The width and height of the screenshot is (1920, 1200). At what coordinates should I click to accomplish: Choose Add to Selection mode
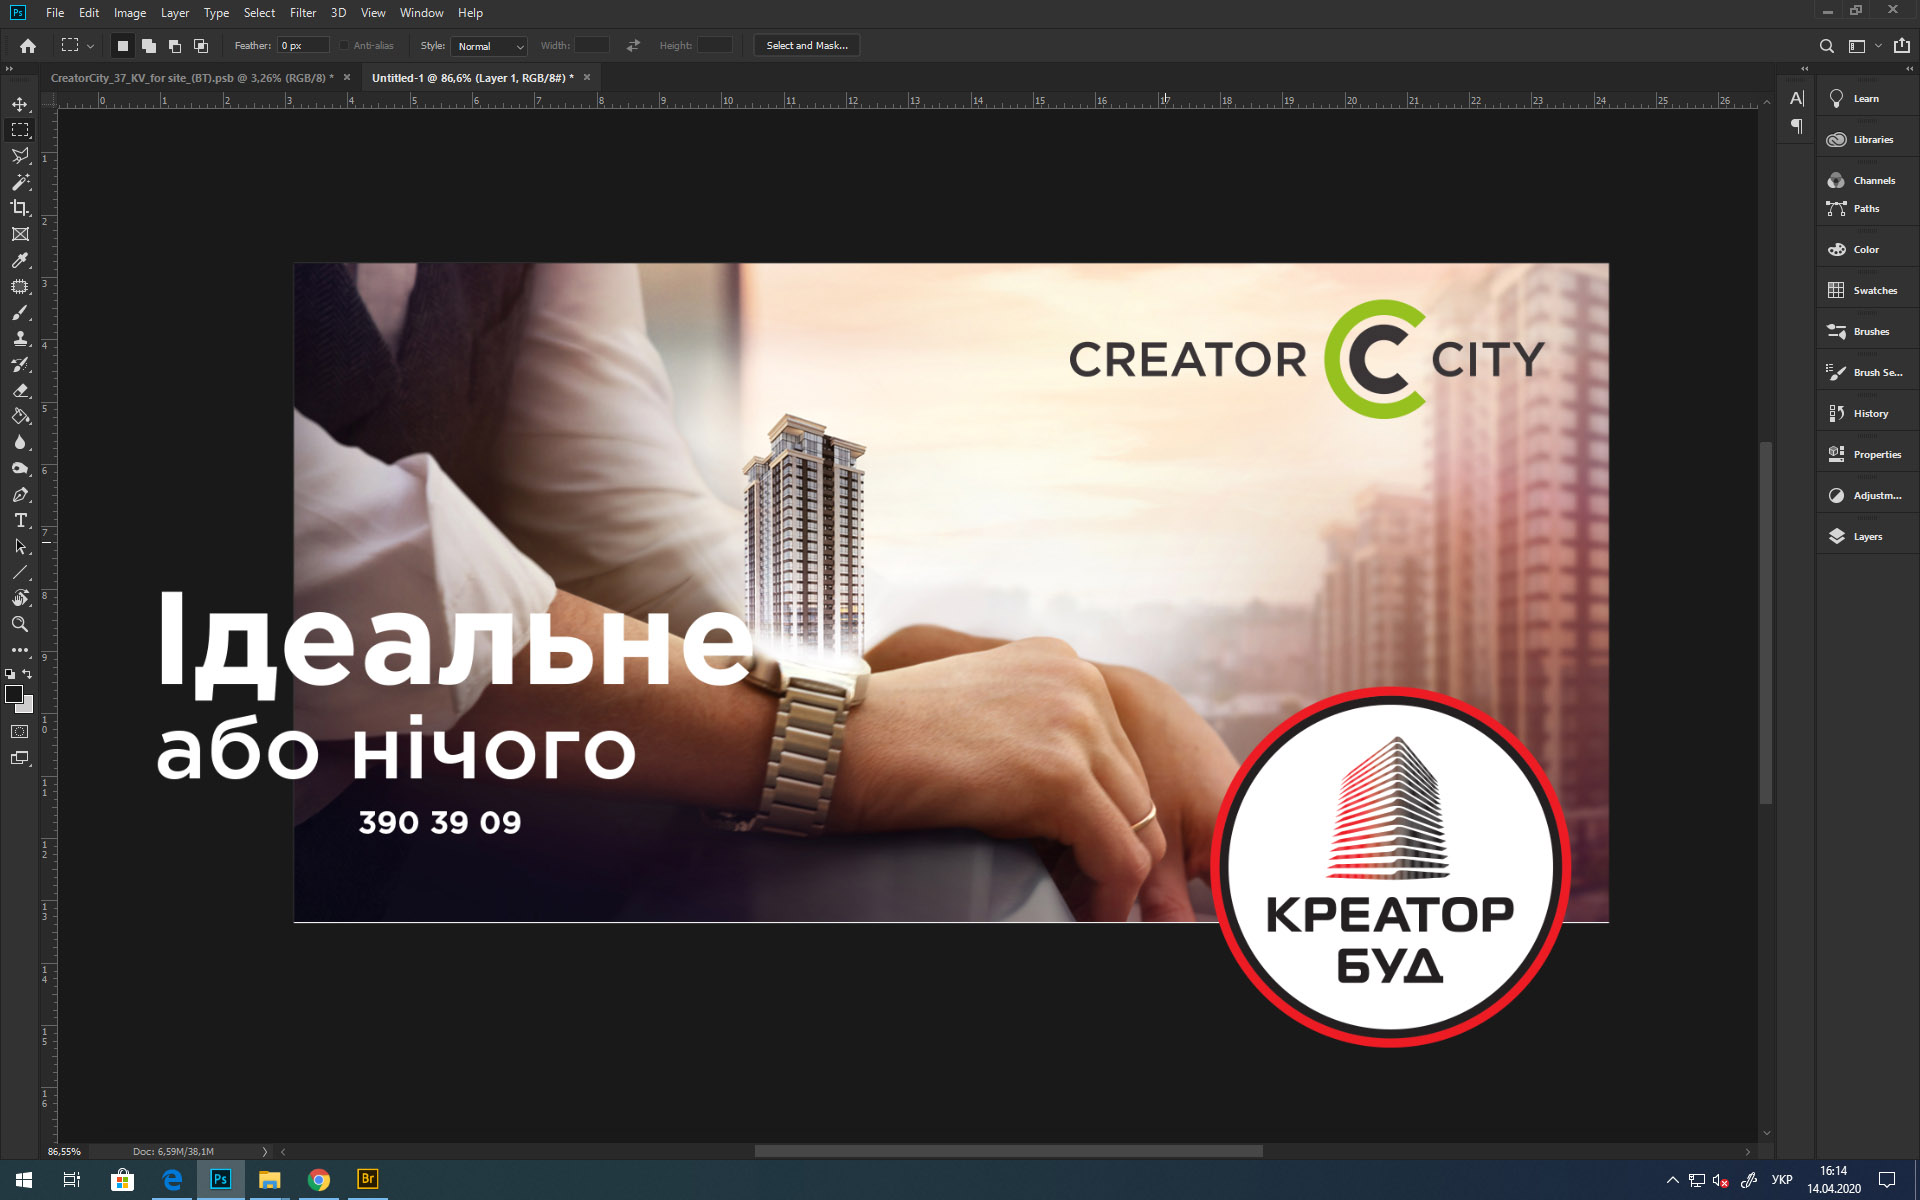tap(149, 46)
